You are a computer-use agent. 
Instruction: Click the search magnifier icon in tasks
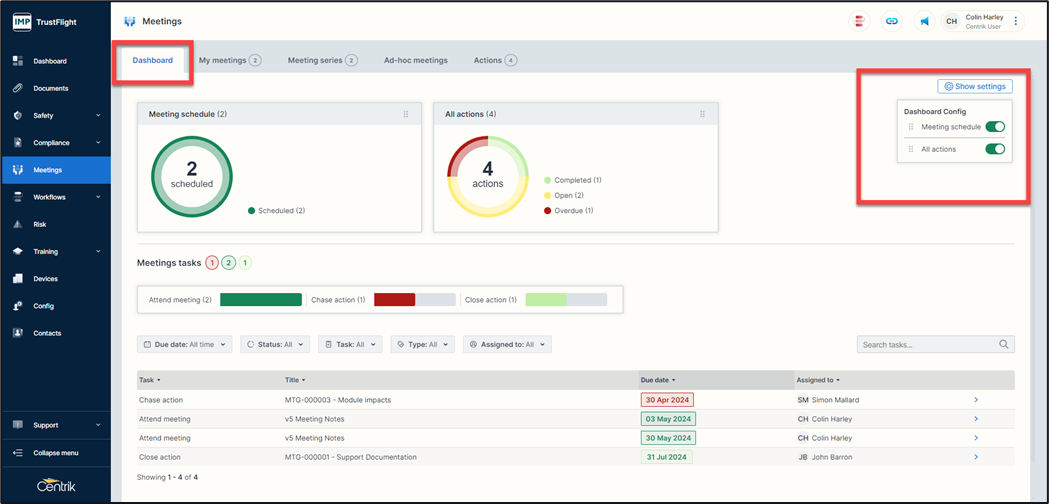click(x=1004, y=344)
